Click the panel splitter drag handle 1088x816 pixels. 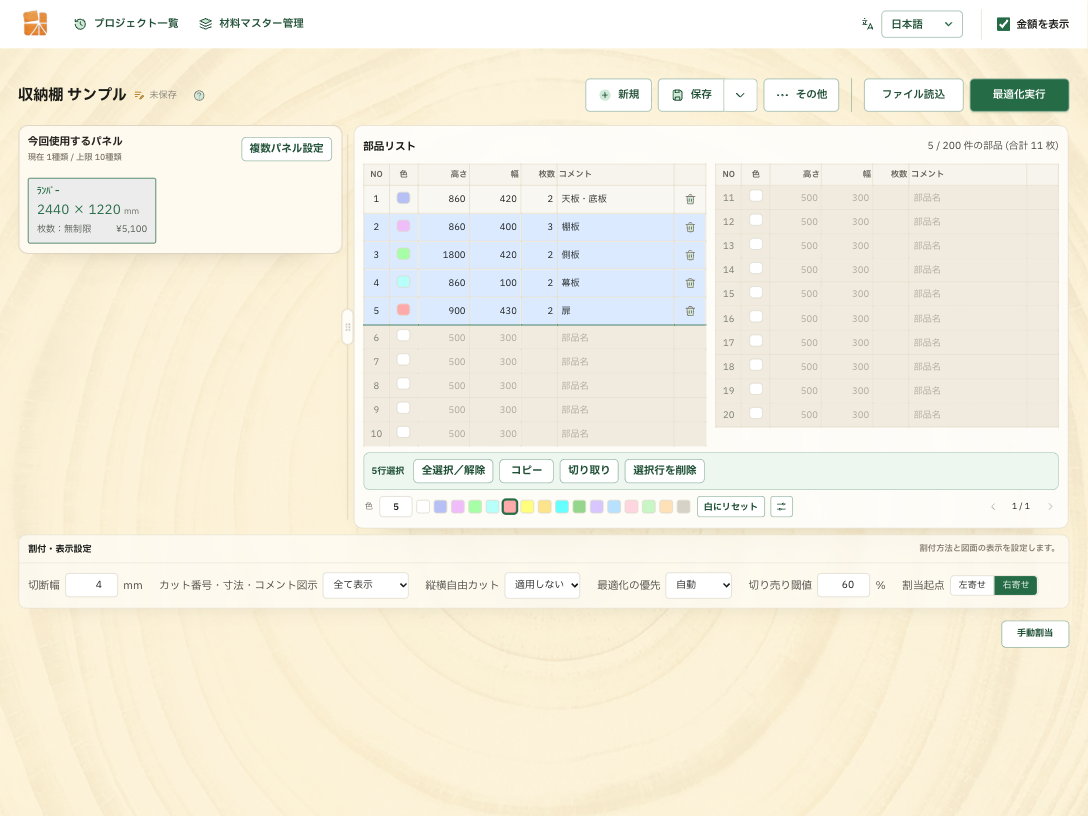[x=348, y=327]
